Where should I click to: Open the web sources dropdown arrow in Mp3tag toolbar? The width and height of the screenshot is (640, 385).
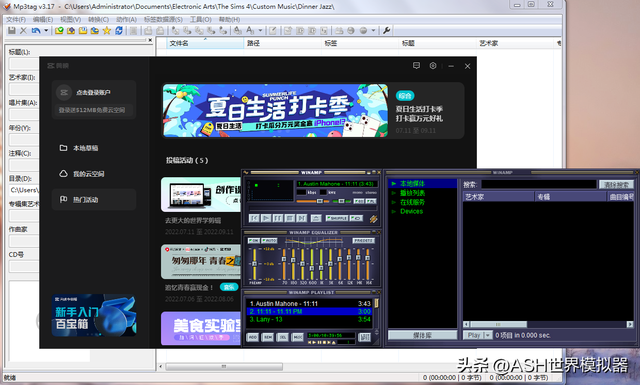click(373, 31)
